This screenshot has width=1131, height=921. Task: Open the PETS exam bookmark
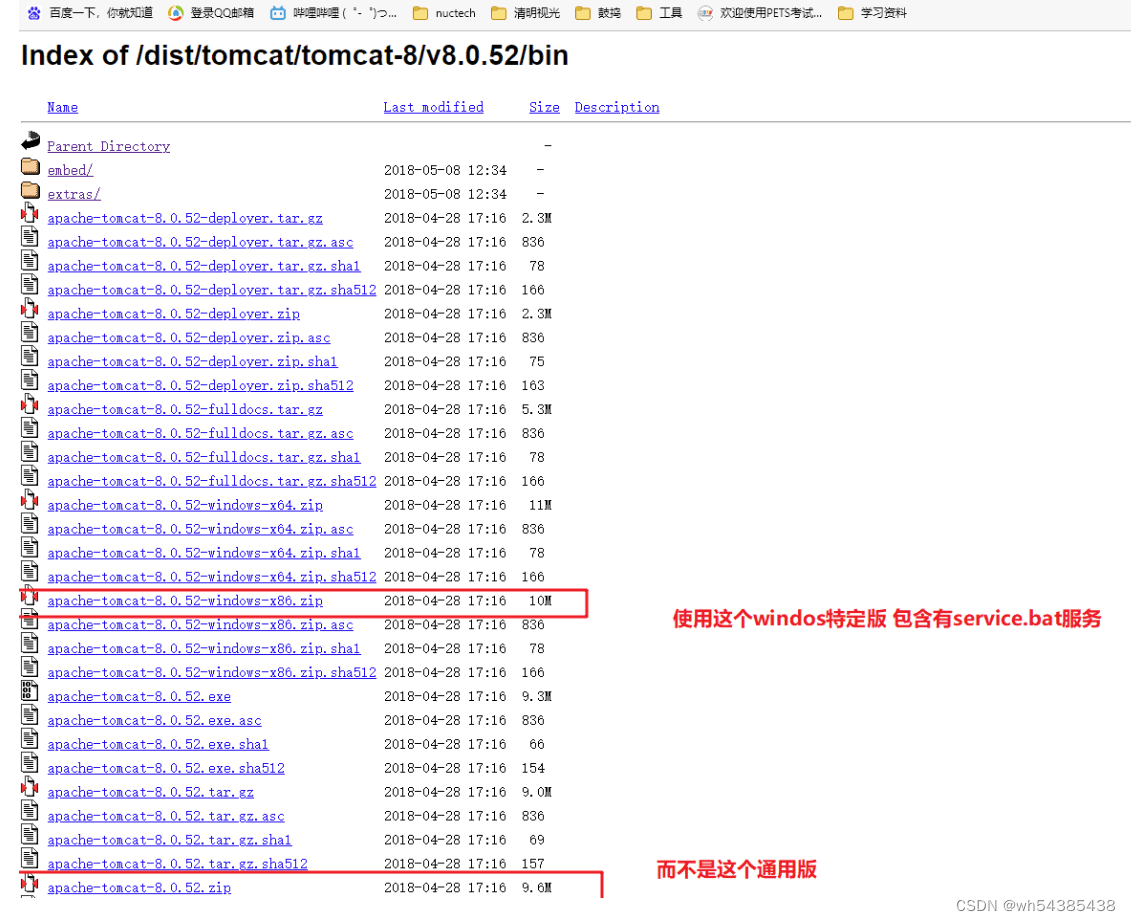[760, 13]
